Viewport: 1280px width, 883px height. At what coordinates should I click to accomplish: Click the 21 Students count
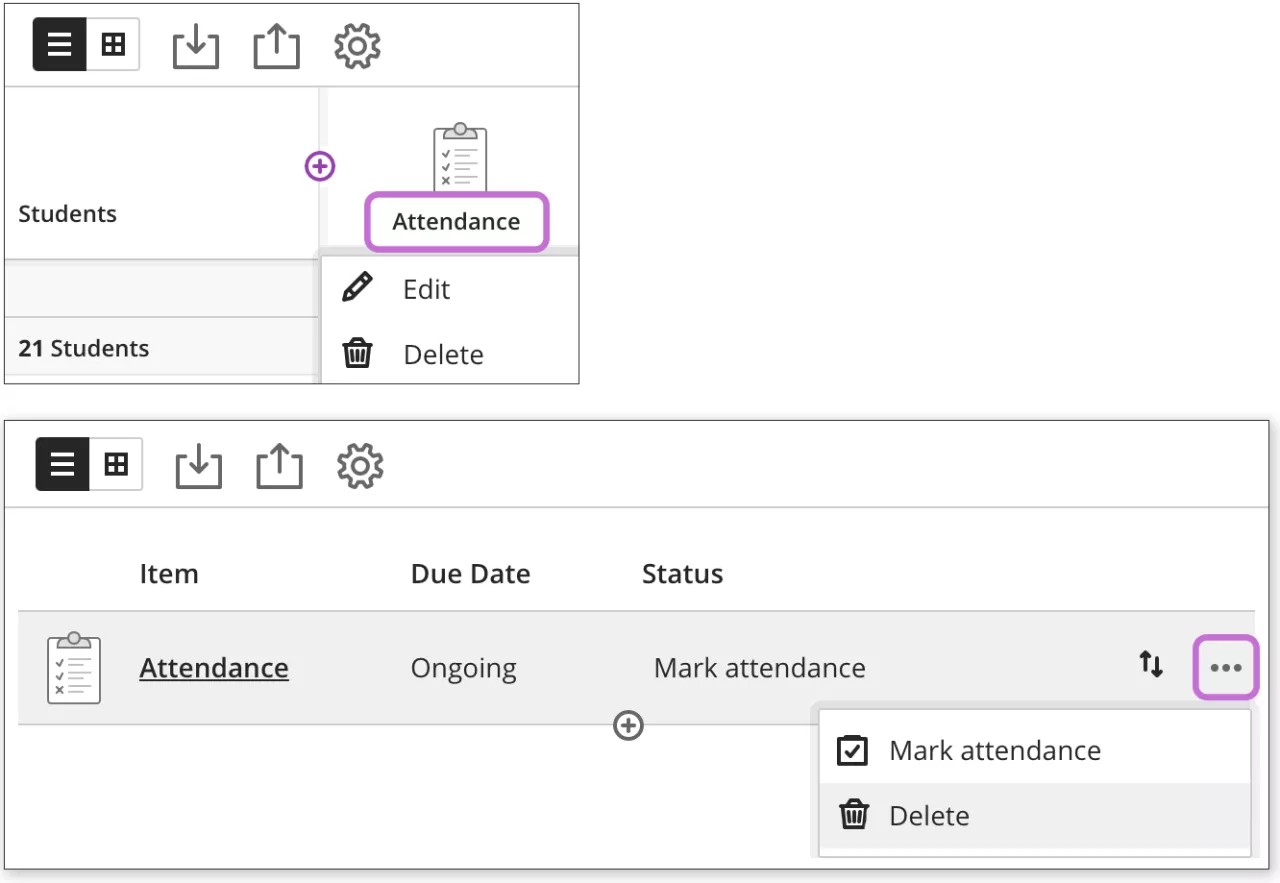[83, 348]
